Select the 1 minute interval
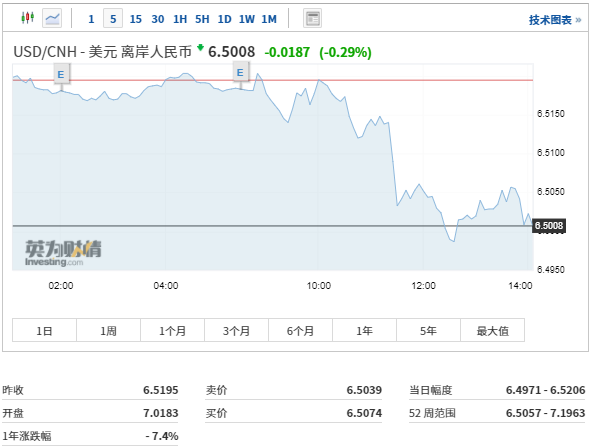 click(91, 19)
